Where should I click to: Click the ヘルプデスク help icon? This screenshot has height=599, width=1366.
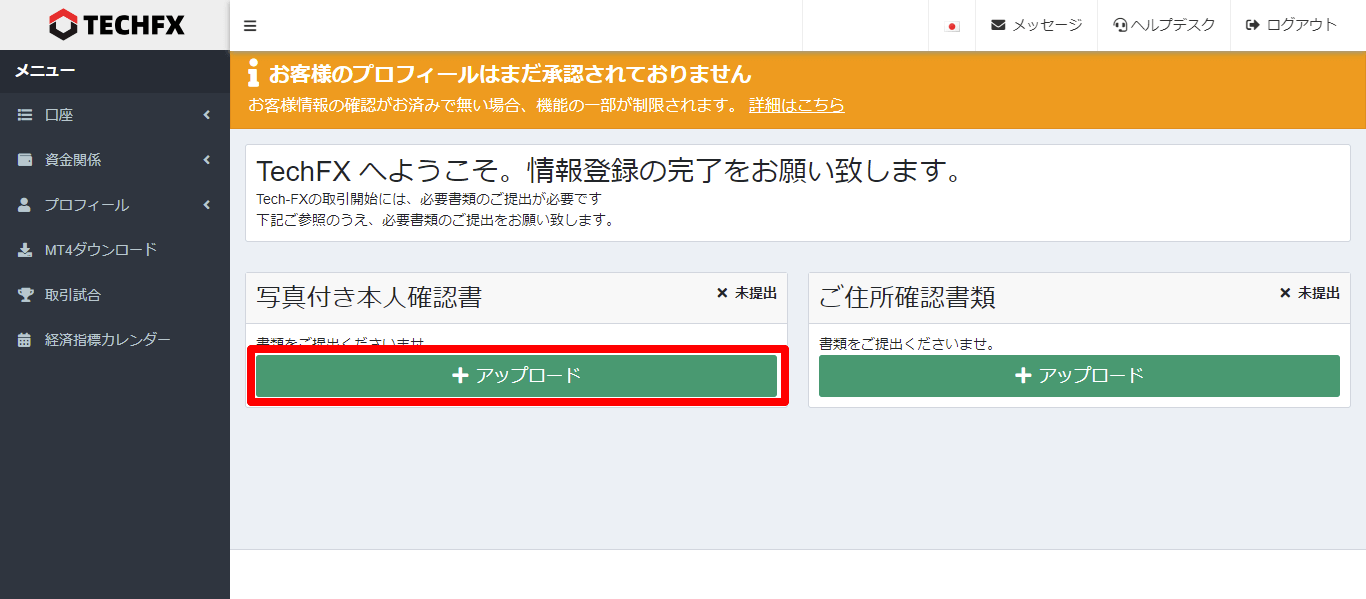coord(1120,26)
